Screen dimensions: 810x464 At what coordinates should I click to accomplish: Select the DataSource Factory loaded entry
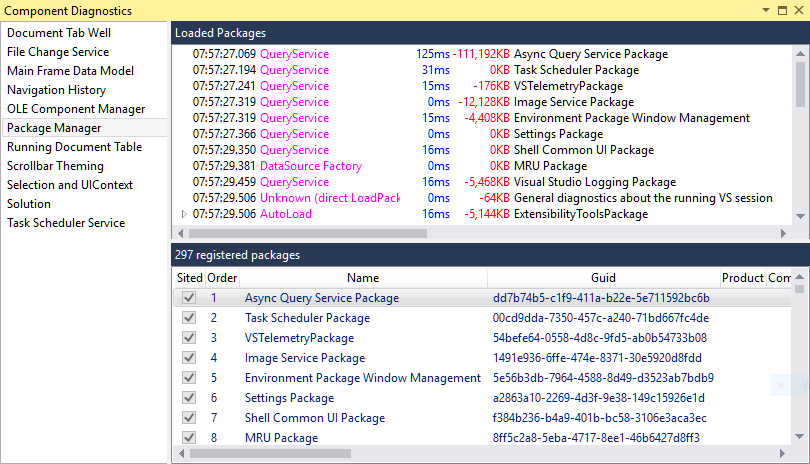482,166
